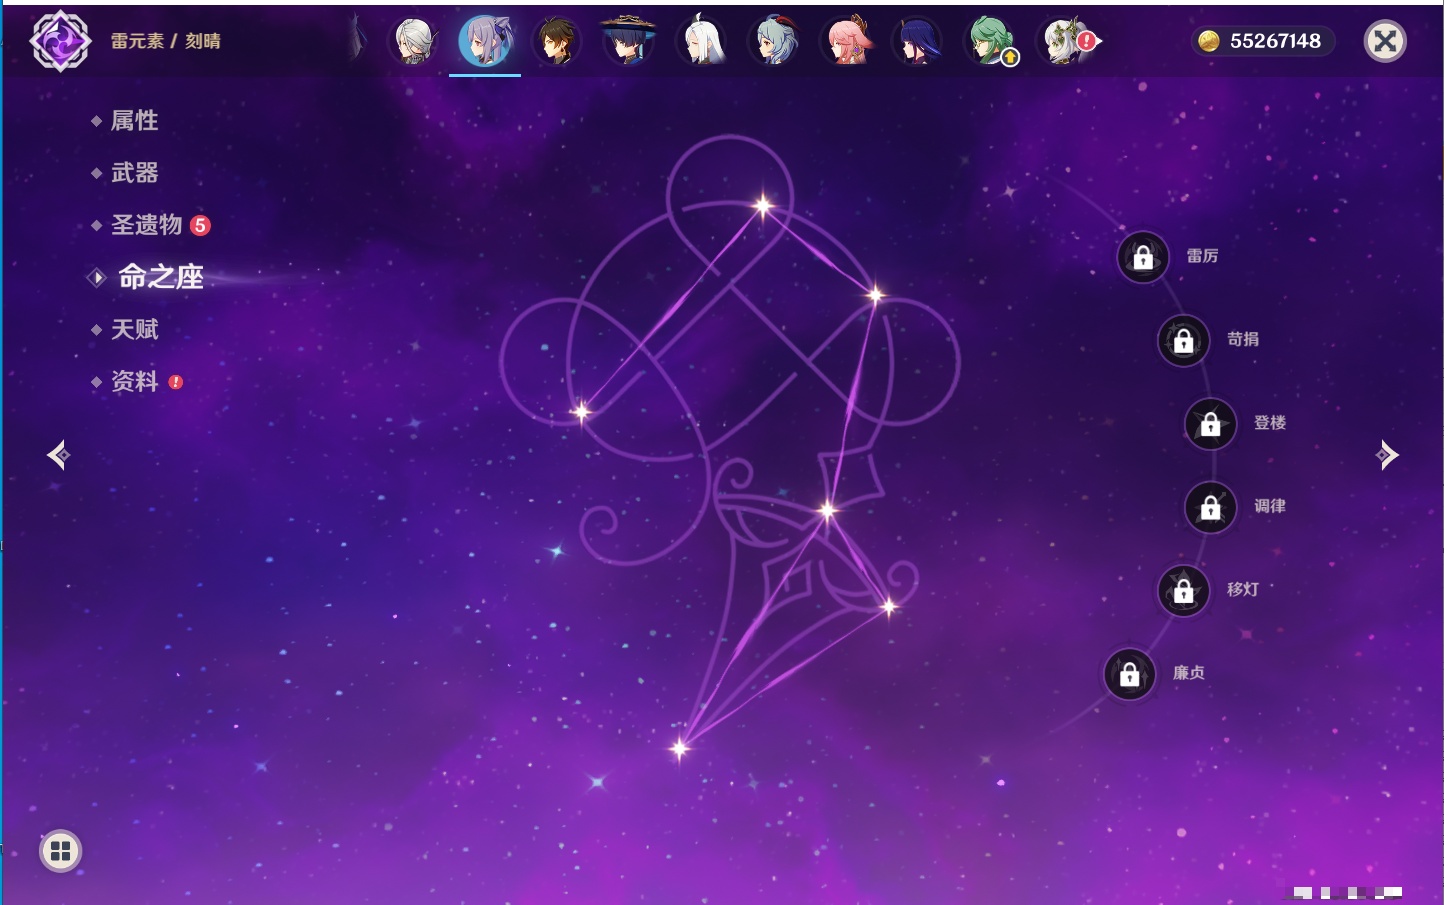Image resolution: width=1444 pixels, height=905 pixels.
Task: Open the locked 雷厉 constellation node
Action: coord(1143,257)
